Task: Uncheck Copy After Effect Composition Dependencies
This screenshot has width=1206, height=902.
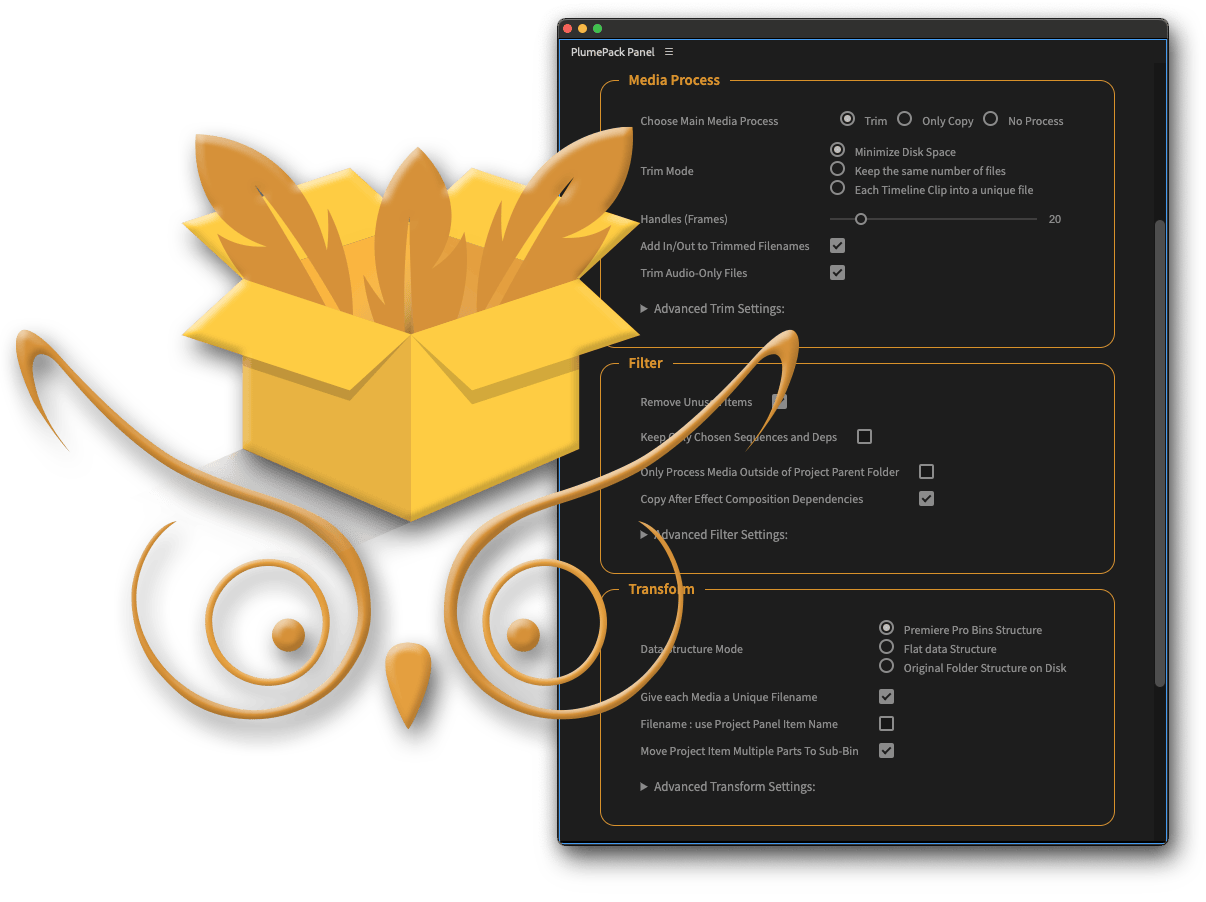Action: click(926, 499)
